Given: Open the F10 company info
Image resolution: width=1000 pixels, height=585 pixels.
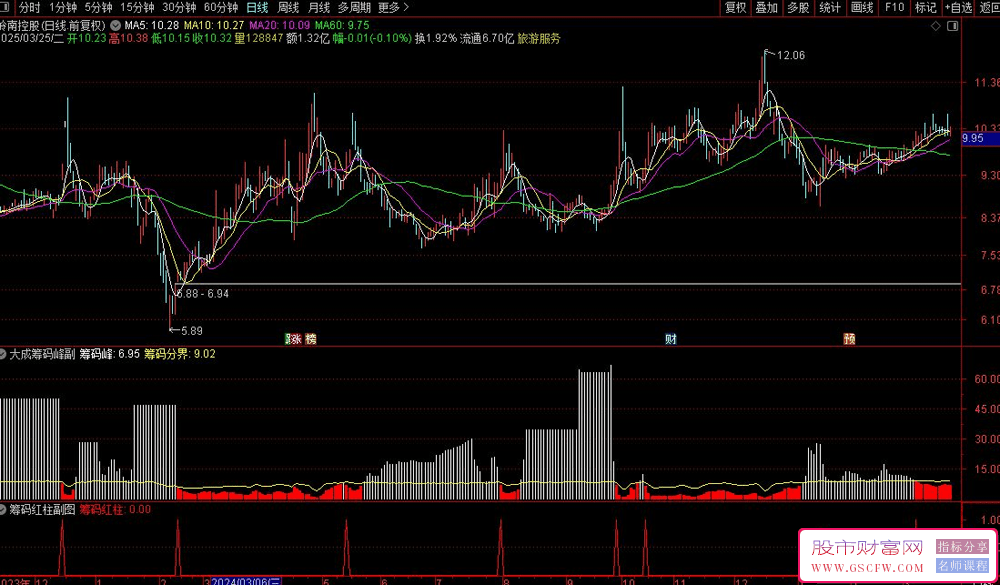Looking at the screenshot, I should click(x=894, y=7).
